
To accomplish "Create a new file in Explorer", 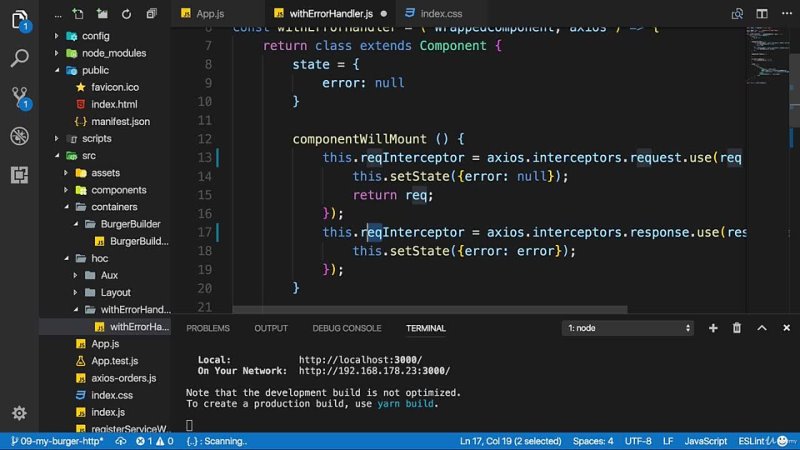I will pyautogui.click(x=78, y=14).
